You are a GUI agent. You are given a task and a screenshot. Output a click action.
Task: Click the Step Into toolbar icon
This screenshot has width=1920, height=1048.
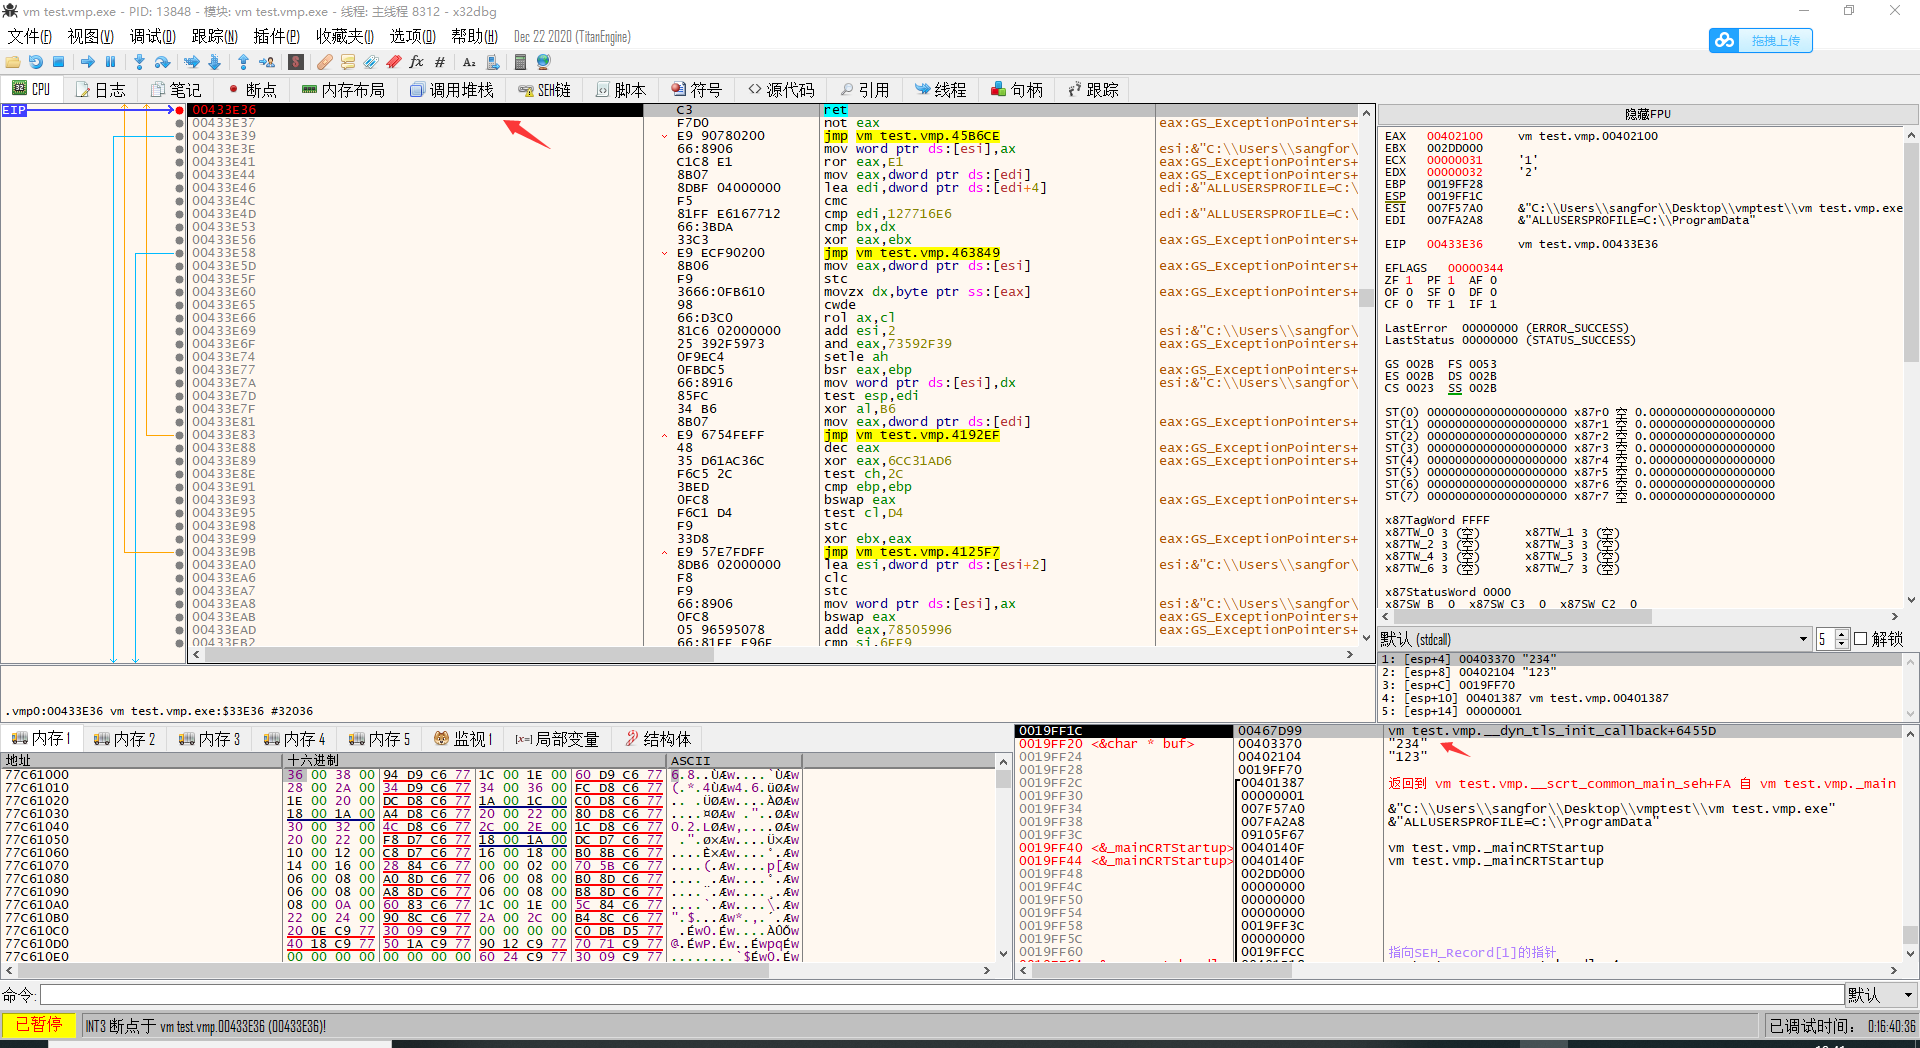point(139,62)
